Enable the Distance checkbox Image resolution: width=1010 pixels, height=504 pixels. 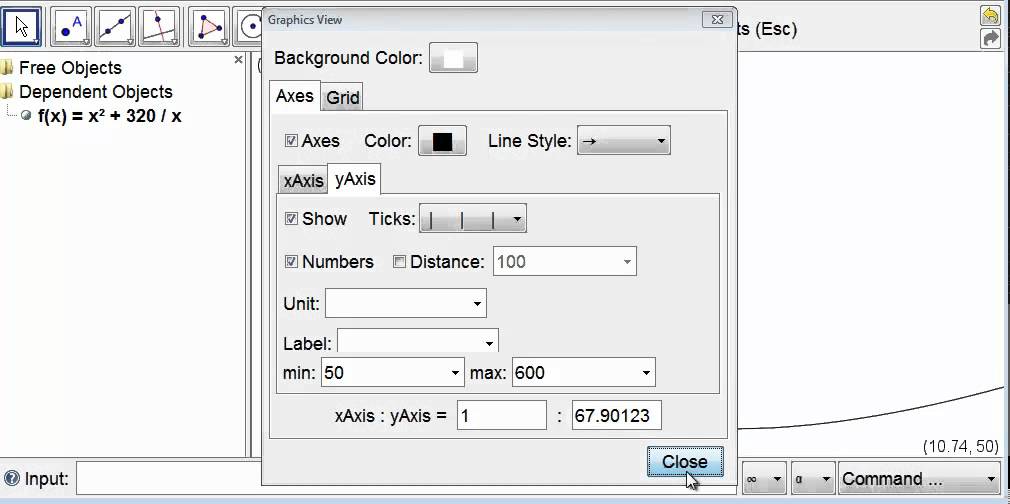pyautogui.click(x=400, y=262)
